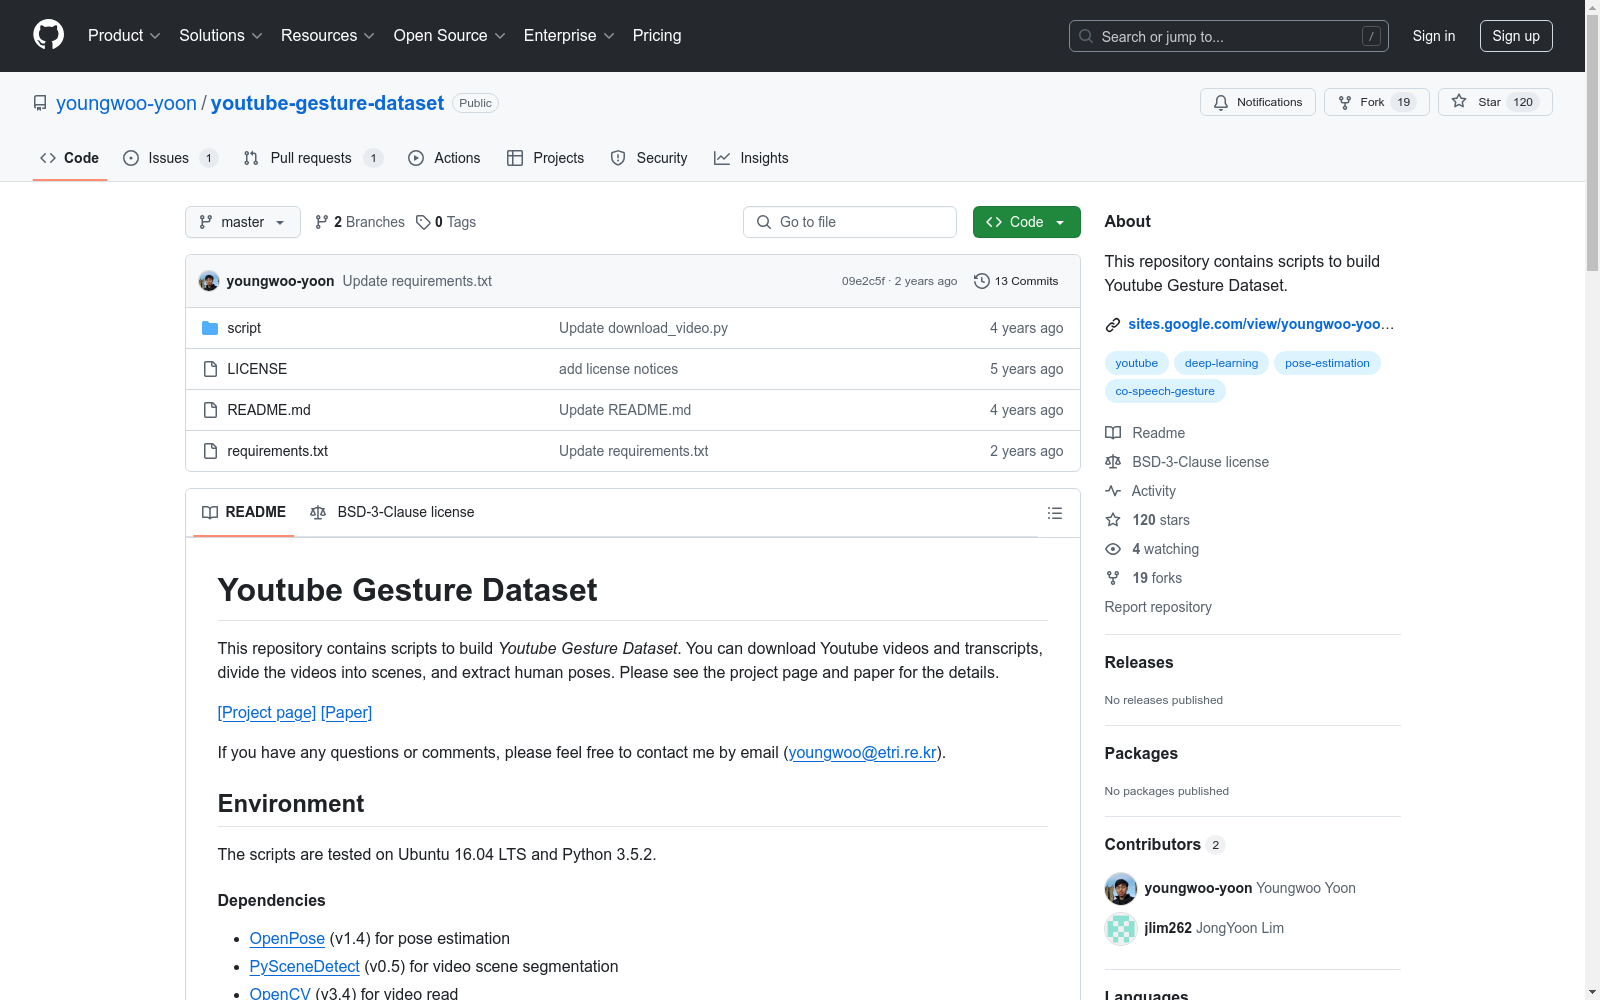This screenshot has height=1000, width=1600.
Task: Click the LICENSE file icon
Action: click(x=210, y=369)
